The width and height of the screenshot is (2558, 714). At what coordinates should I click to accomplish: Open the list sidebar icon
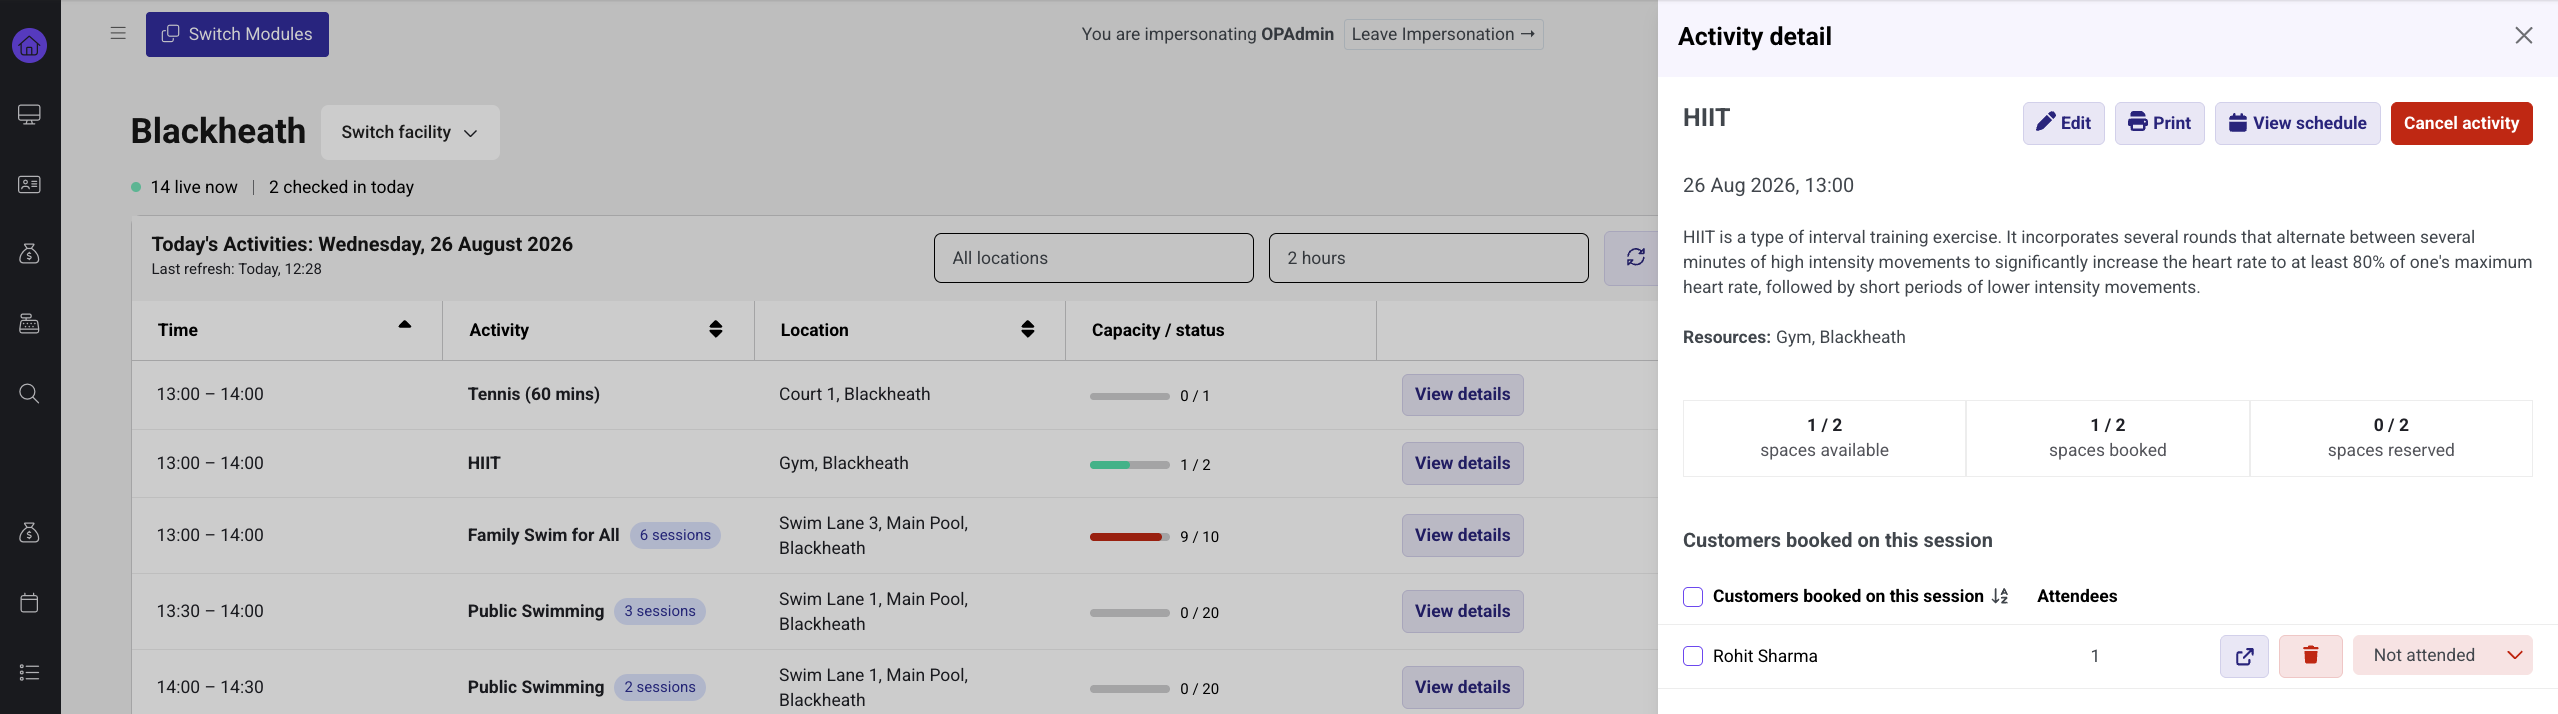coord(29,672)
